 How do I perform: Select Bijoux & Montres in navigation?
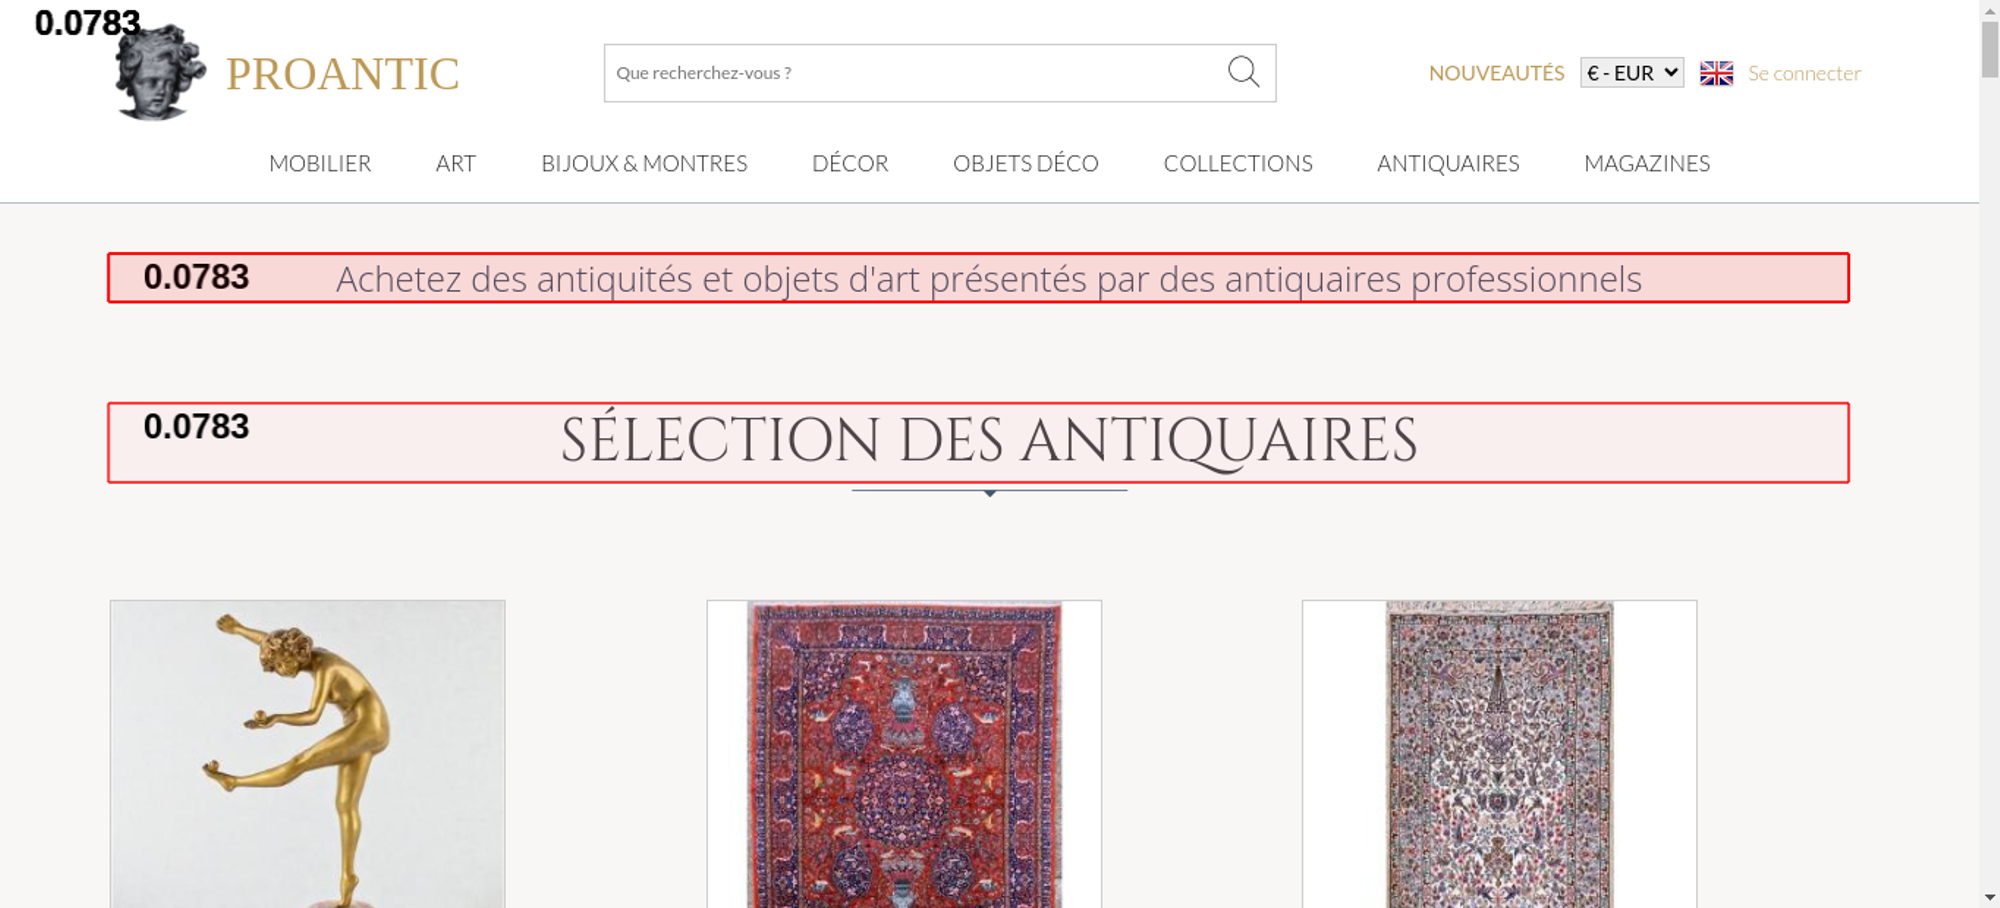click(x=644, y=163)
